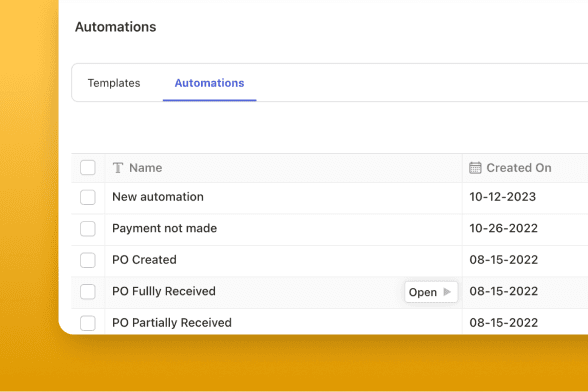Click the PO Partially Received name
588x392 pixels.
pos(172,323)
